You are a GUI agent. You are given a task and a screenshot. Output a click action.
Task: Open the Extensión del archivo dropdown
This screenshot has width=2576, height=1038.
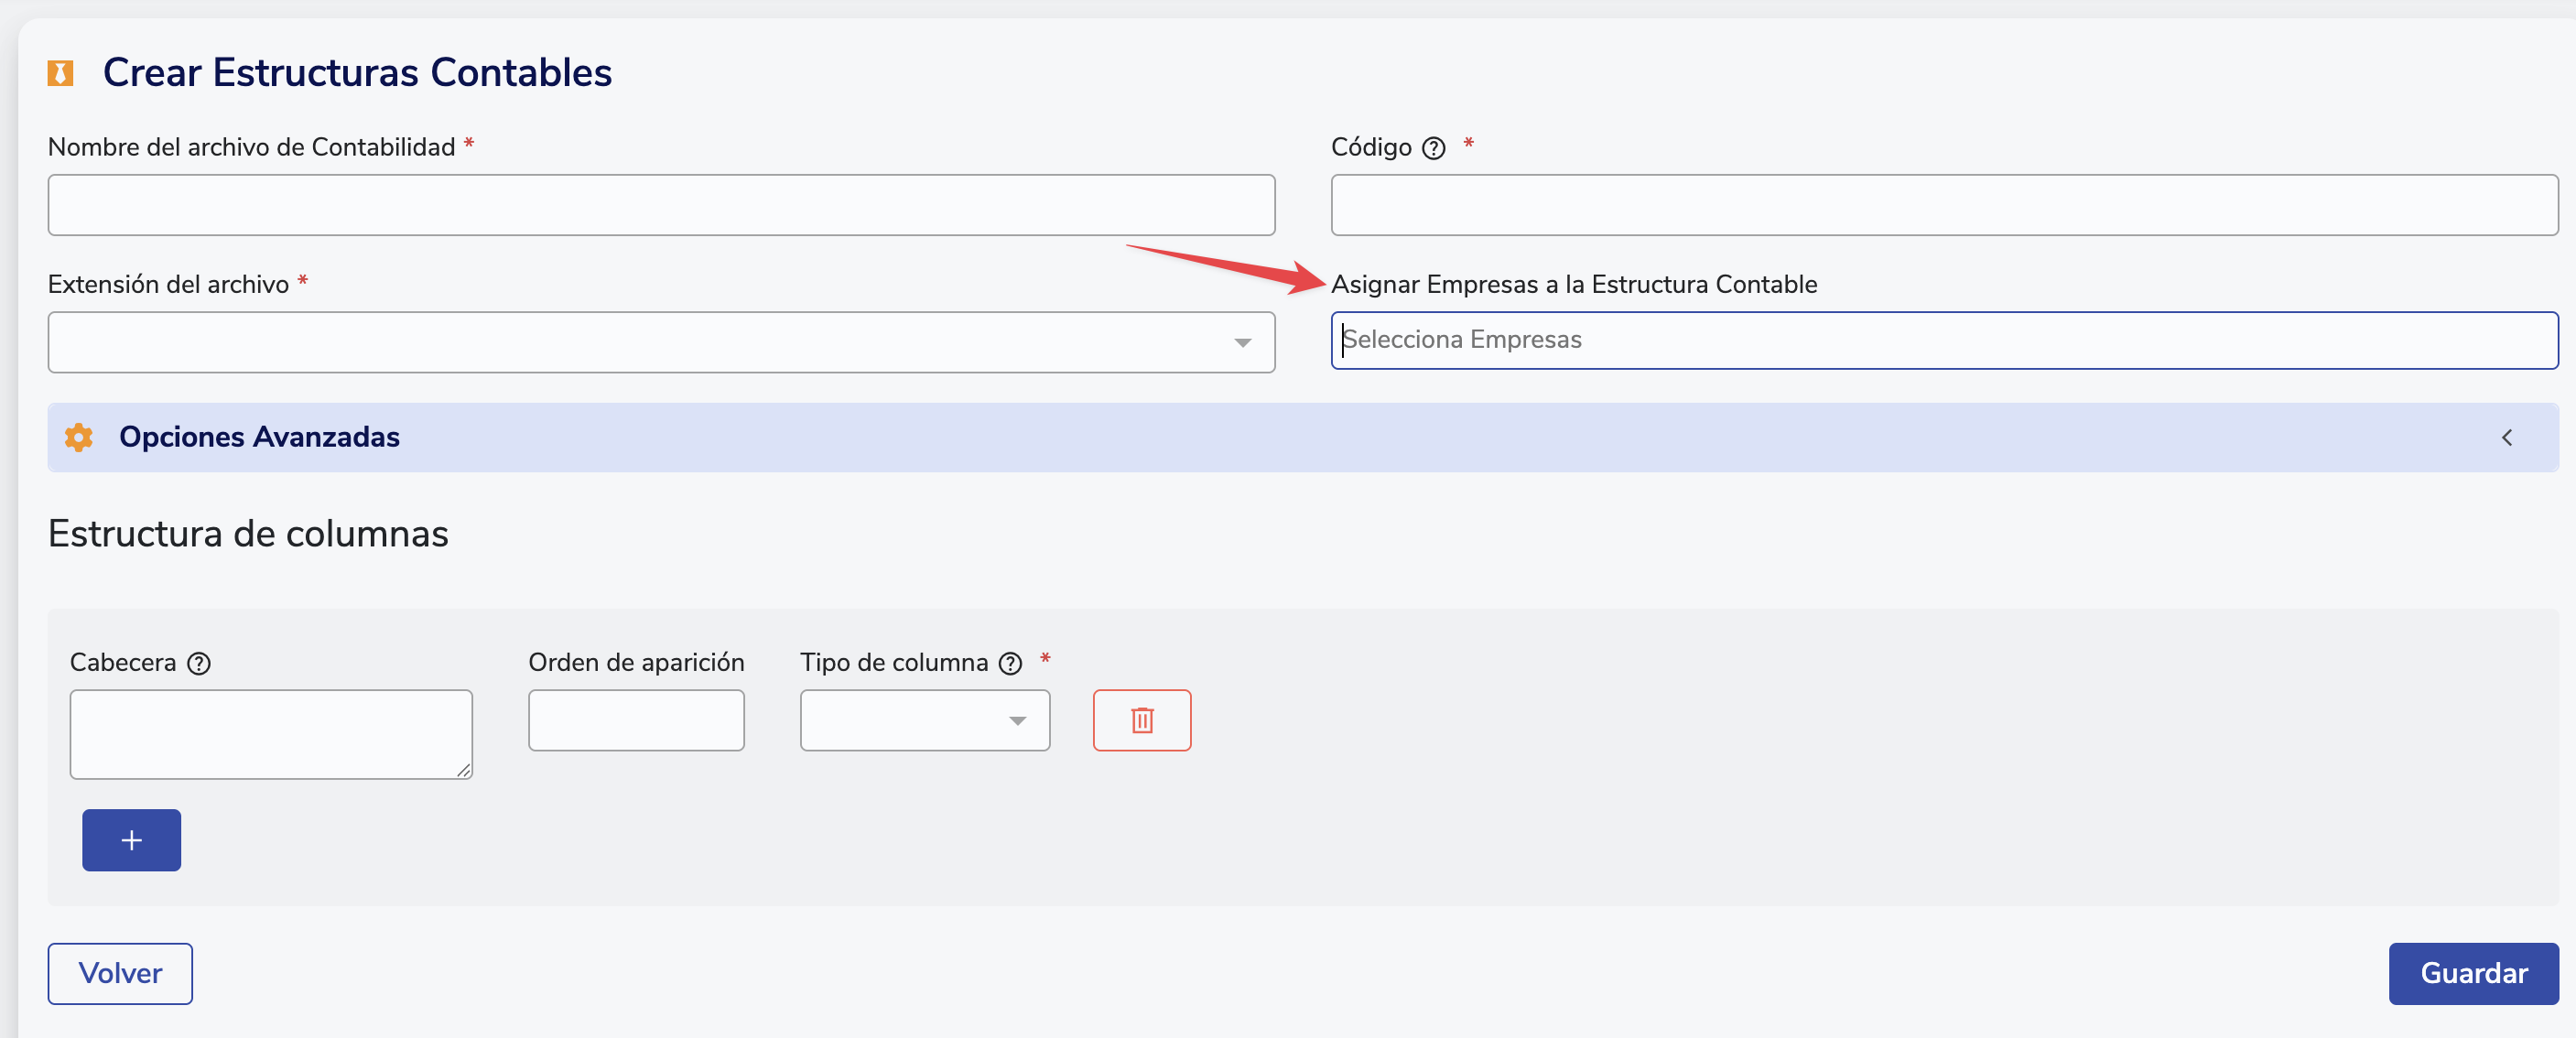click(x=660, y=342)
